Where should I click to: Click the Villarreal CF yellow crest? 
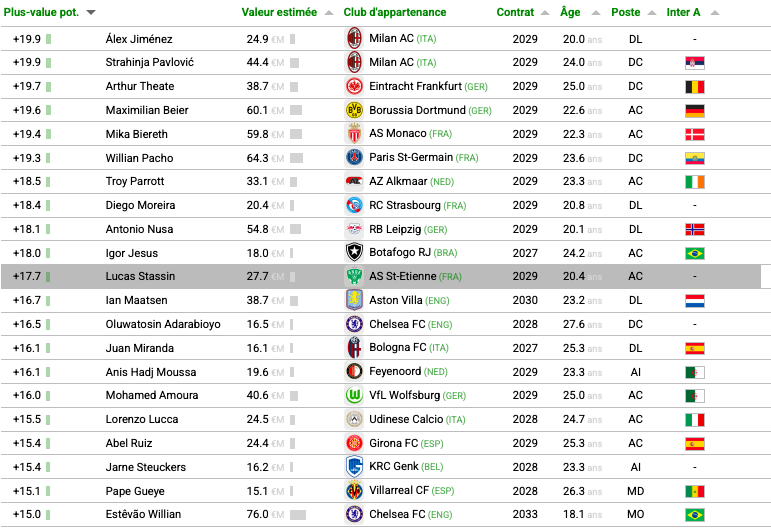(x=355, y=491)
